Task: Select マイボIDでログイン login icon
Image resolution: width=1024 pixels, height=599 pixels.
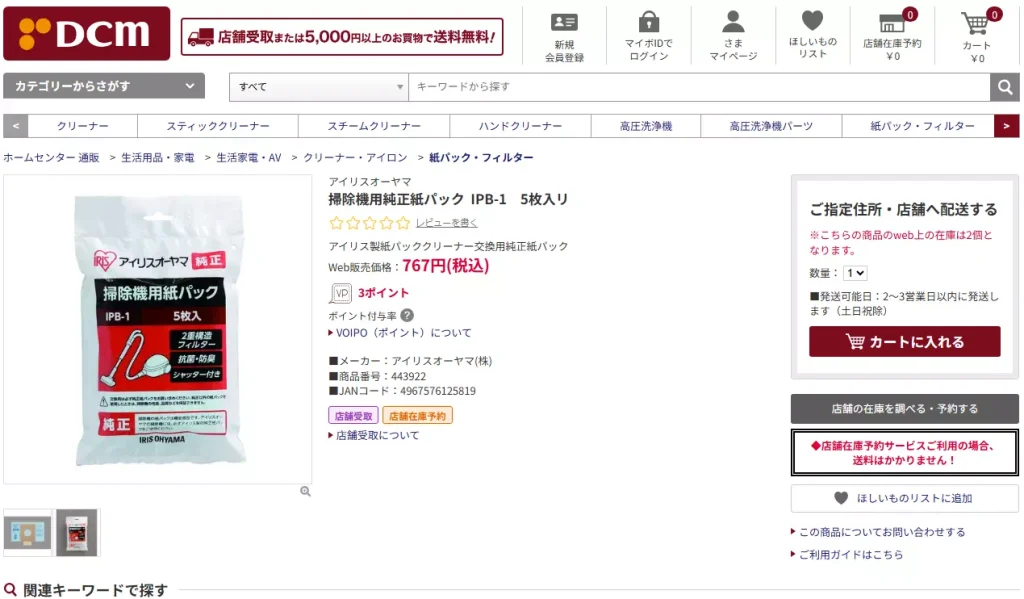Action: point(648,32)
